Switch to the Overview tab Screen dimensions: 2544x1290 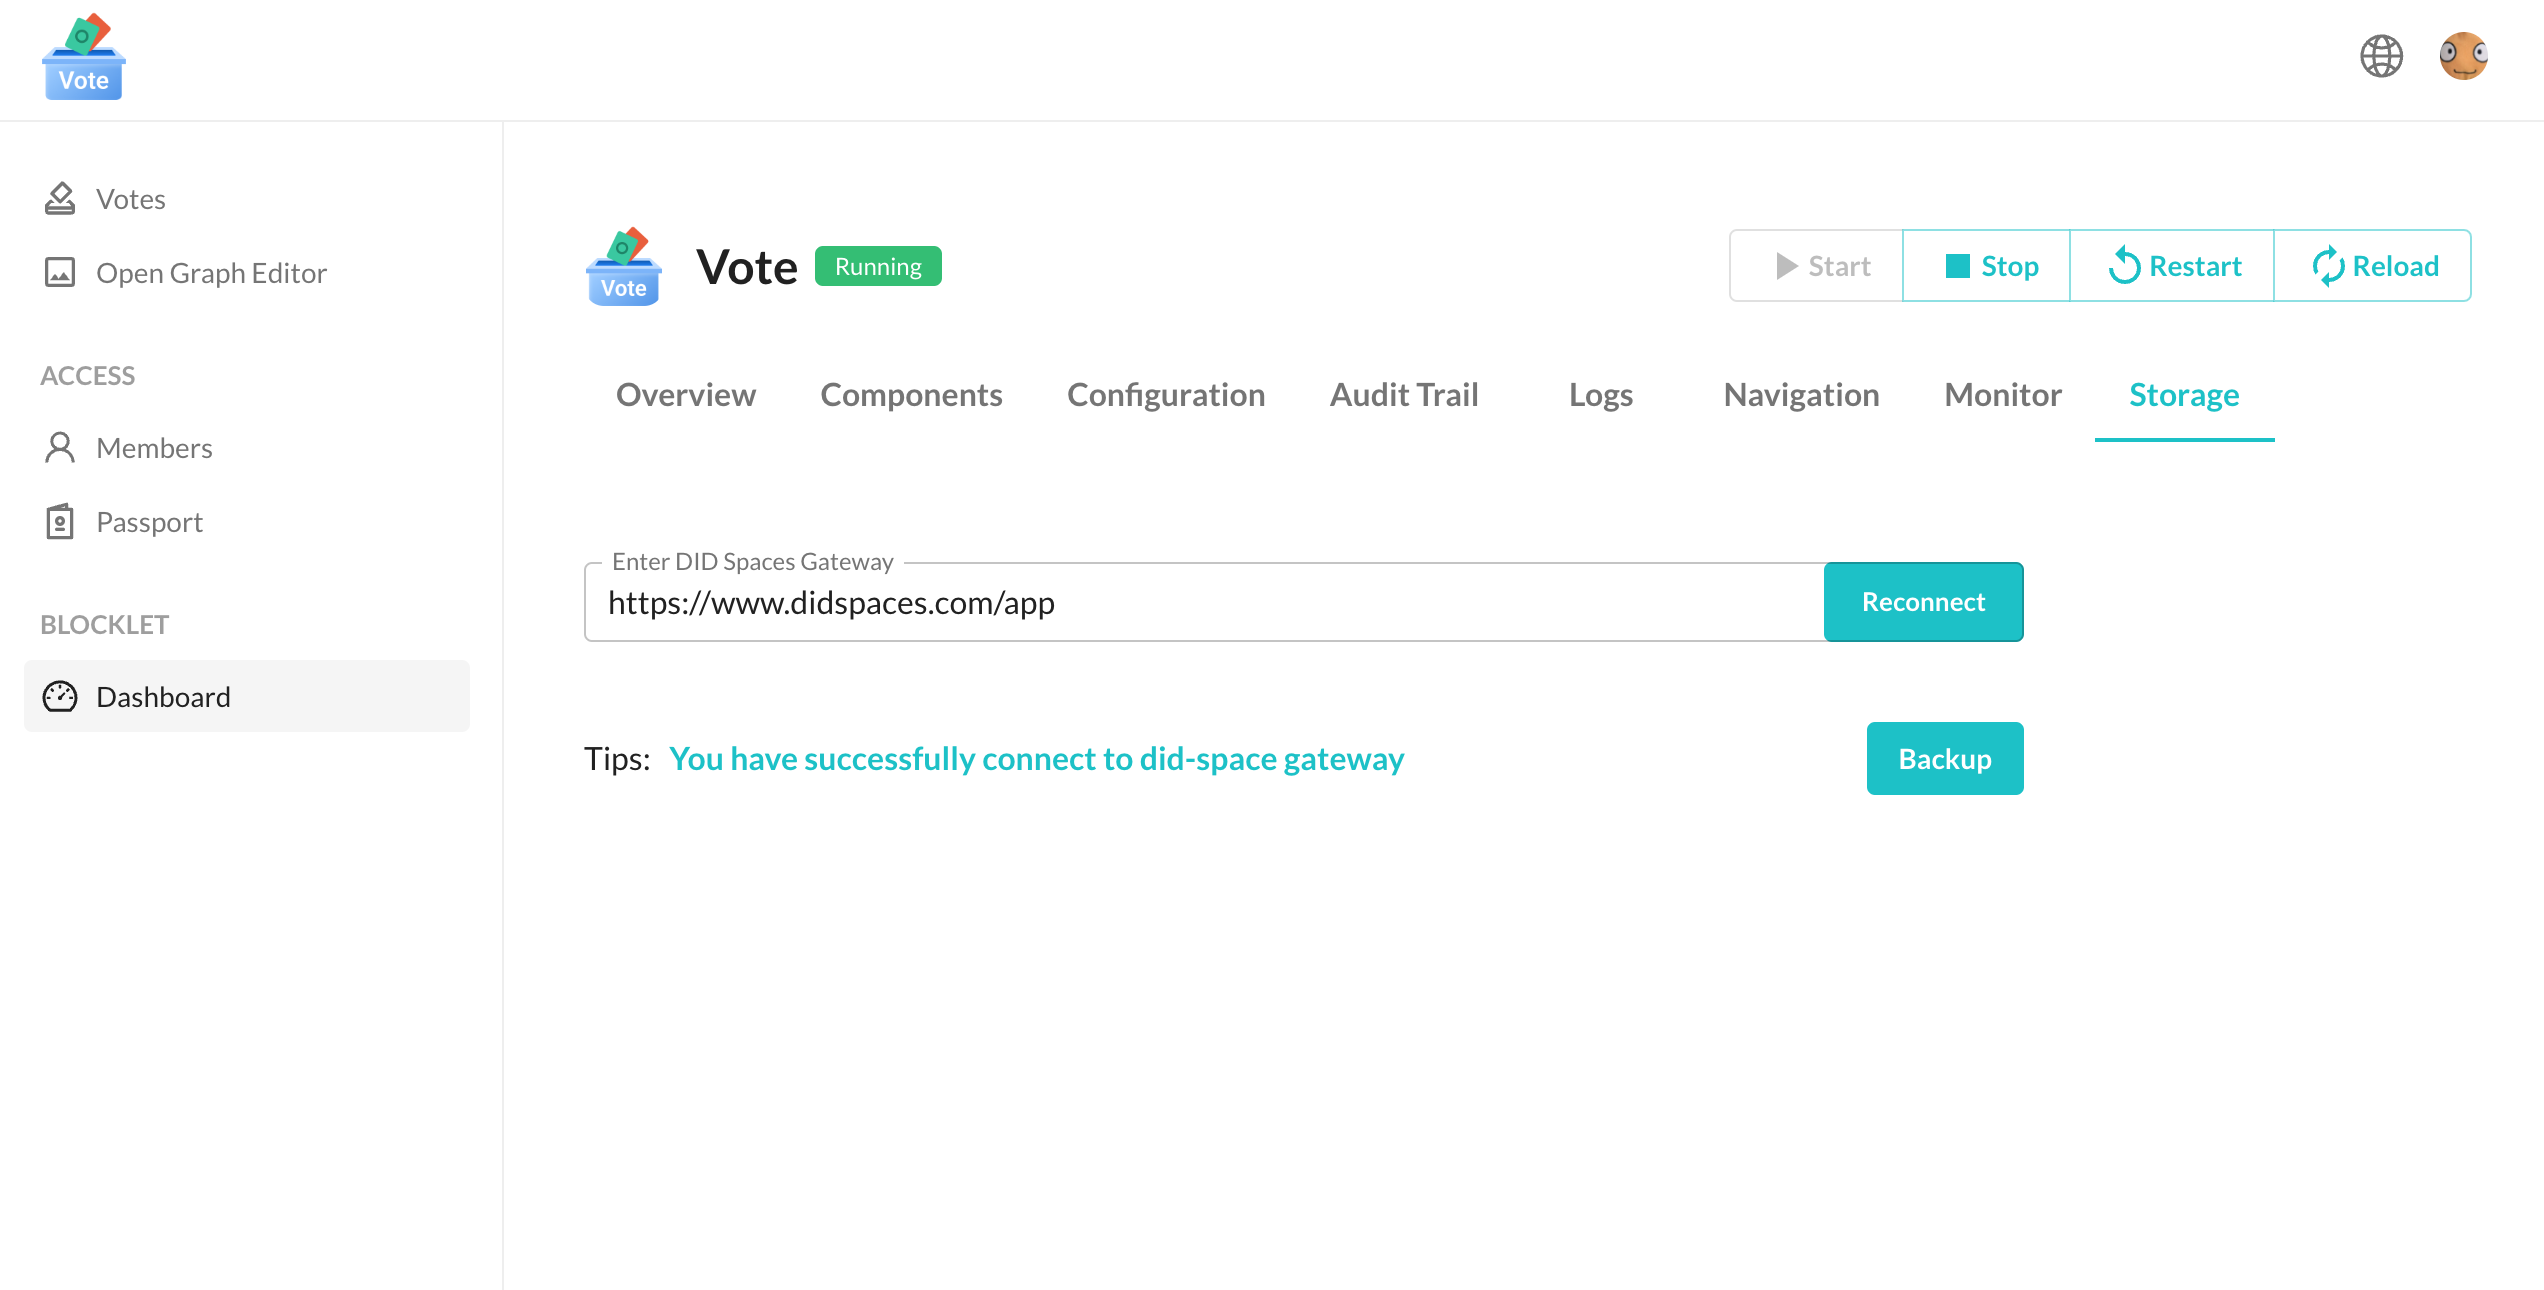point(686,395)
